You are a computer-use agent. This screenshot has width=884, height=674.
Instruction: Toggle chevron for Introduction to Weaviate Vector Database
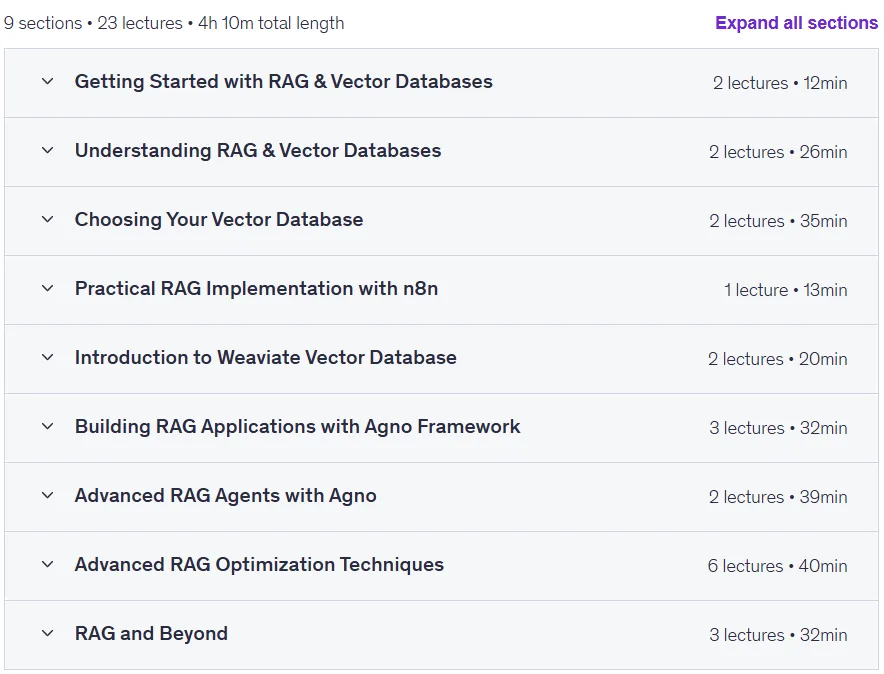point(48,358)
